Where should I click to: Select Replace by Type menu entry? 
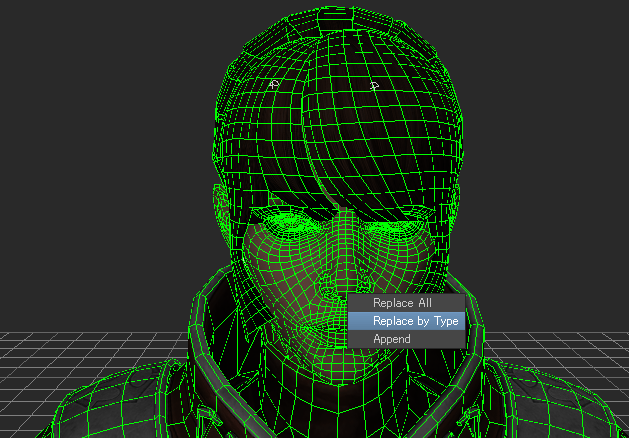click(x=406, y=321)
